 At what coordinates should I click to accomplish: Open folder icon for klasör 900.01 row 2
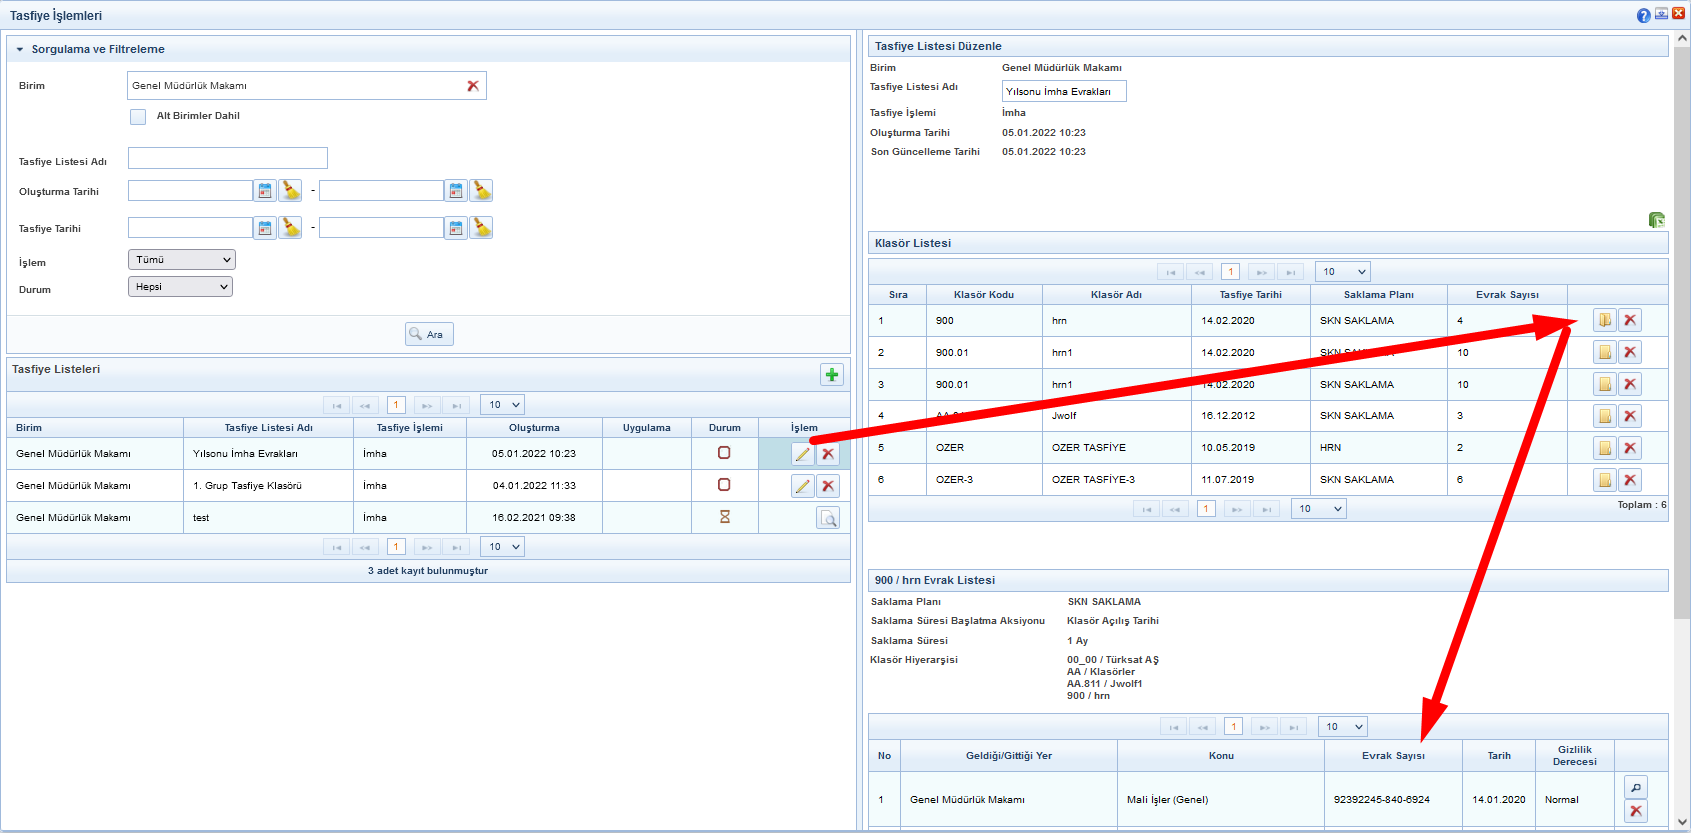tap(1604, 353)
